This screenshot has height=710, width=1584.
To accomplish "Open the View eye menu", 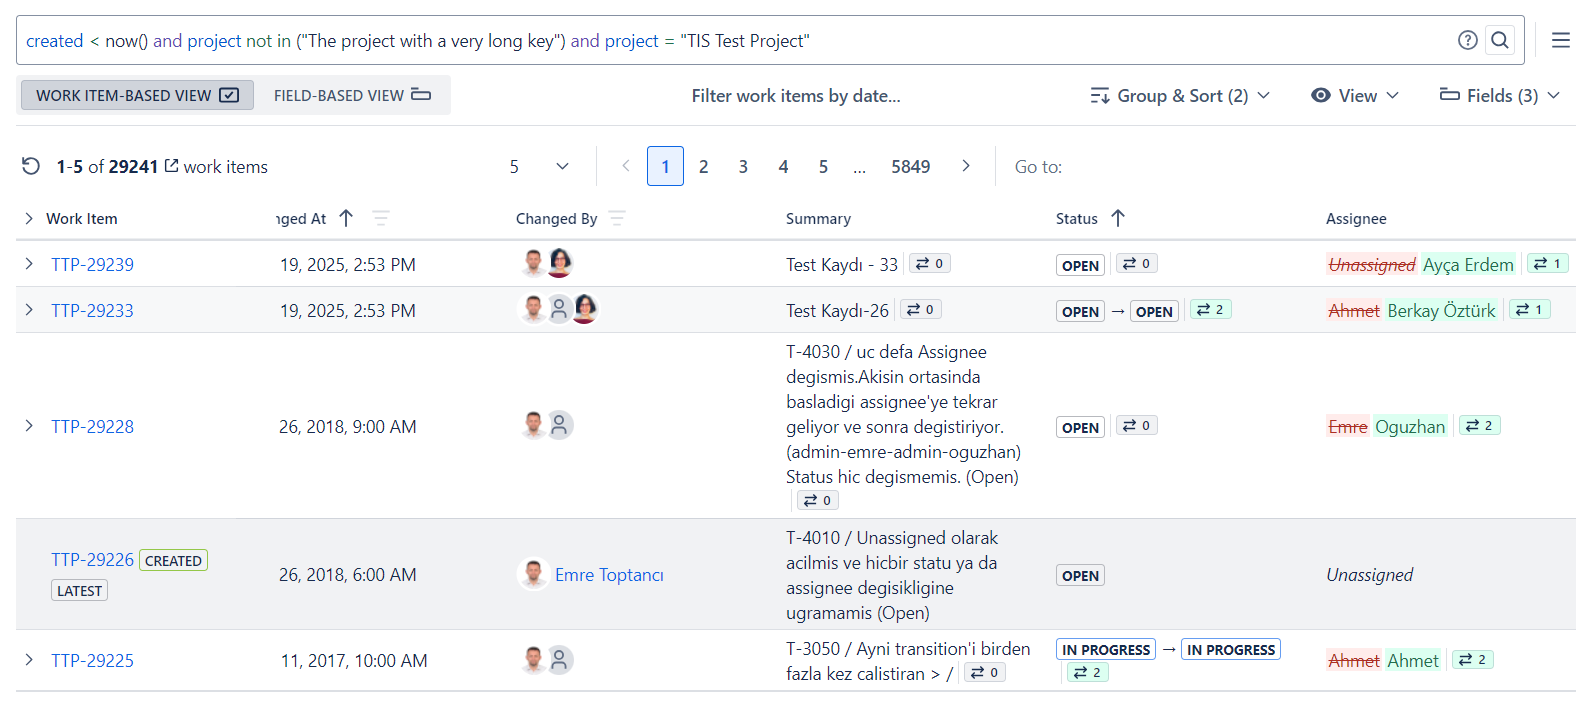I will coord(1354,95).
